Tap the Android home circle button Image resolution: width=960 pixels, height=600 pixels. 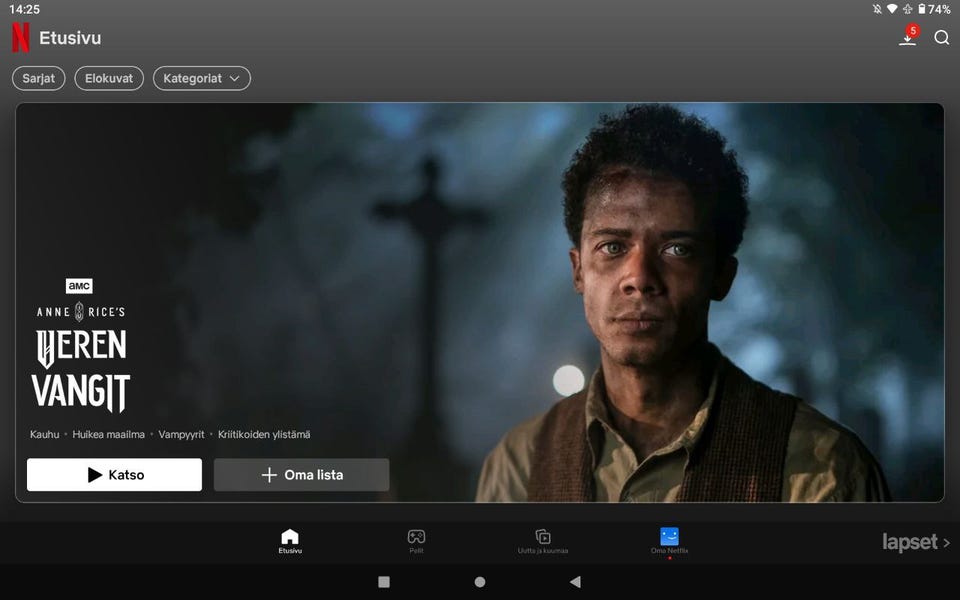click(480, 582)
